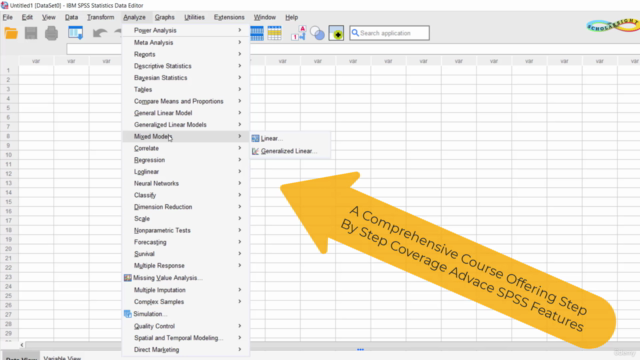Open the Edit menu
Image resolution: width=640 pixels, height=360 pixels.
(x=27, y=17)
